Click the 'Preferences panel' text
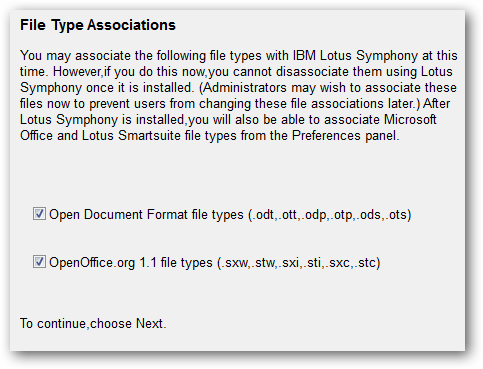Viewport: 483px width, 369px height. click(345, 136)
